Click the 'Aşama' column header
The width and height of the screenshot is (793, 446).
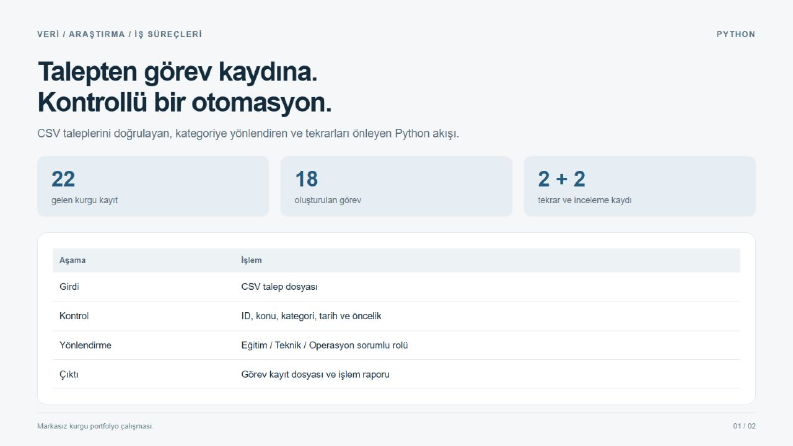tap(72, 260)
